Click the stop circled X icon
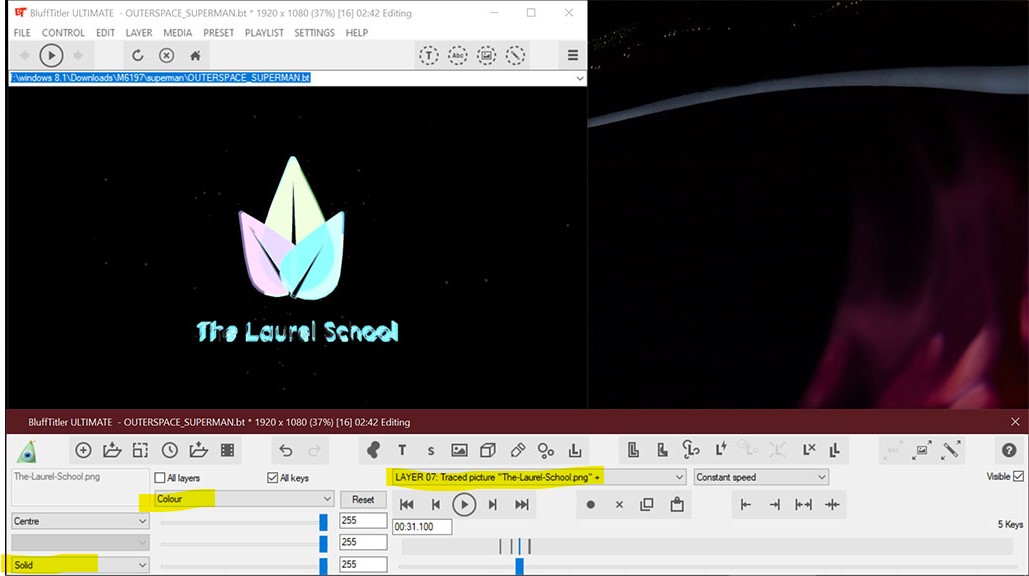1029x576 pixels. [167, 56]
